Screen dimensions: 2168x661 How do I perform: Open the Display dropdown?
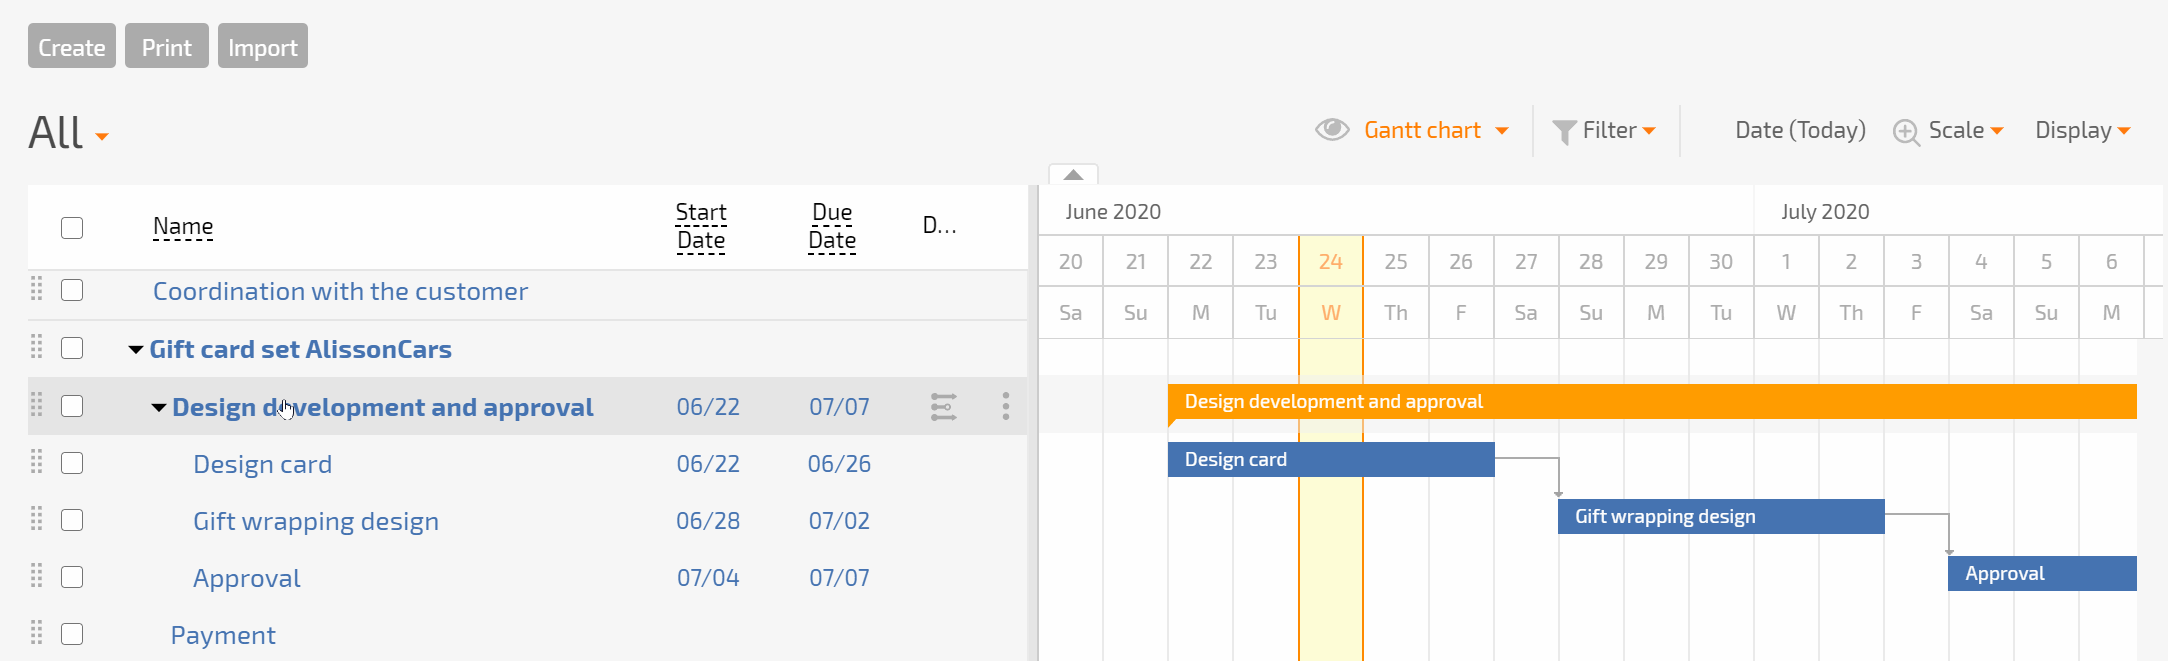[2083, 130]
